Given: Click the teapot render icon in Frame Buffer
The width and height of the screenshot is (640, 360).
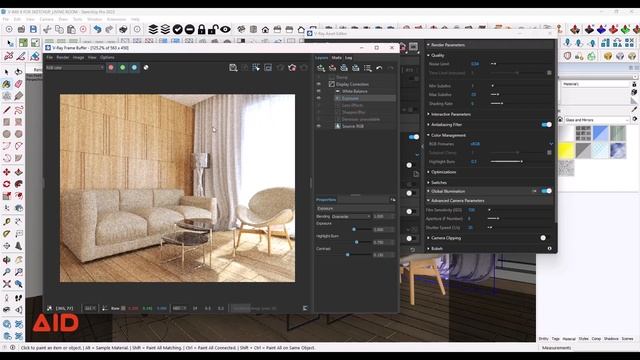Looking at the screenshot, I should click(292, 68).
